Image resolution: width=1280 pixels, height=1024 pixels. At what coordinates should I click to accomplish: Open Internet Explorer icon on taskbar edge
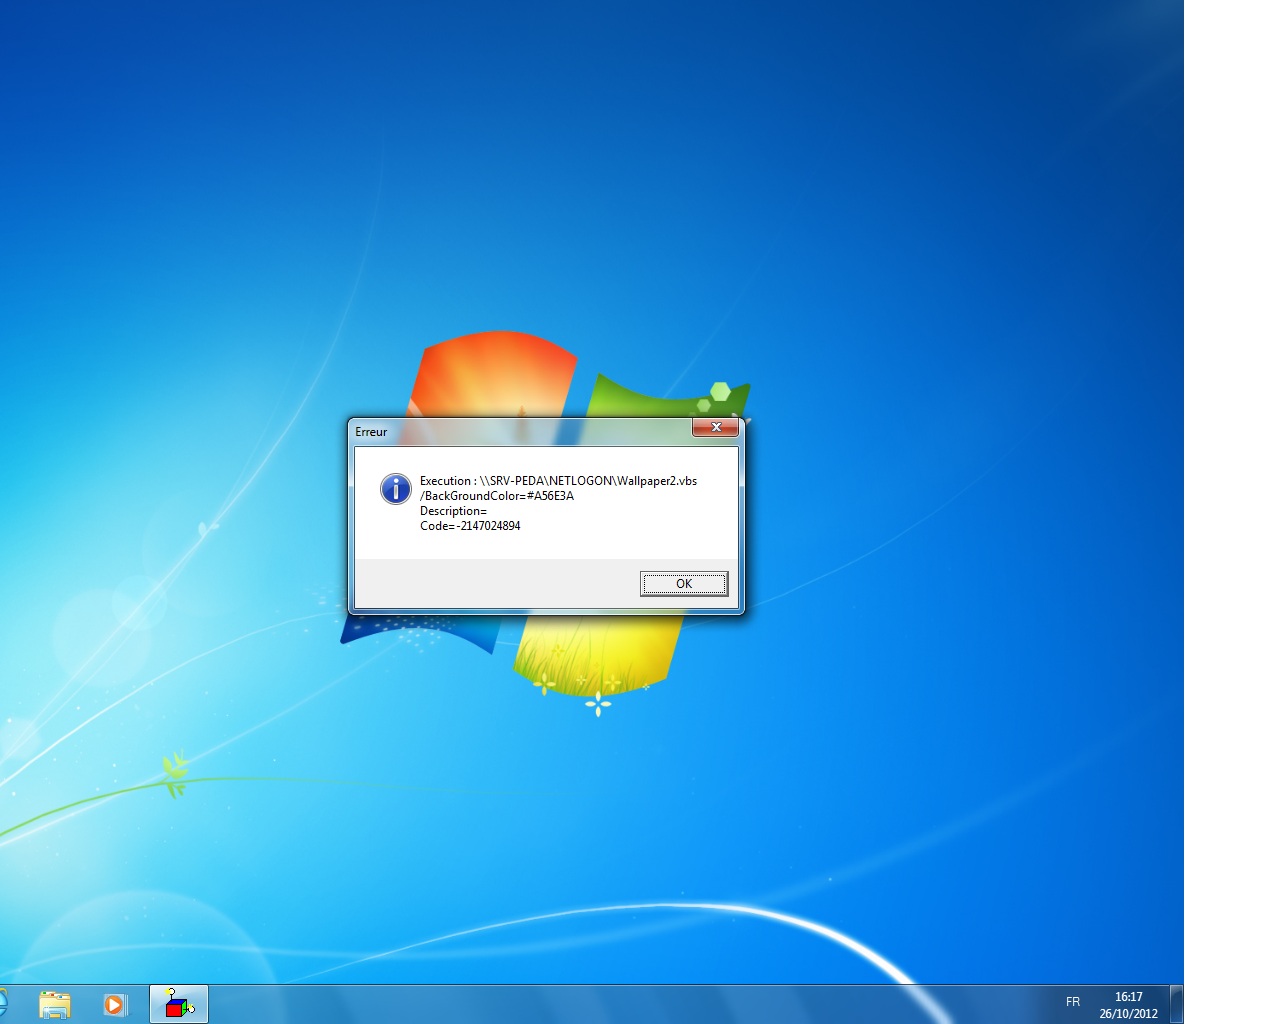[2, 1004]
